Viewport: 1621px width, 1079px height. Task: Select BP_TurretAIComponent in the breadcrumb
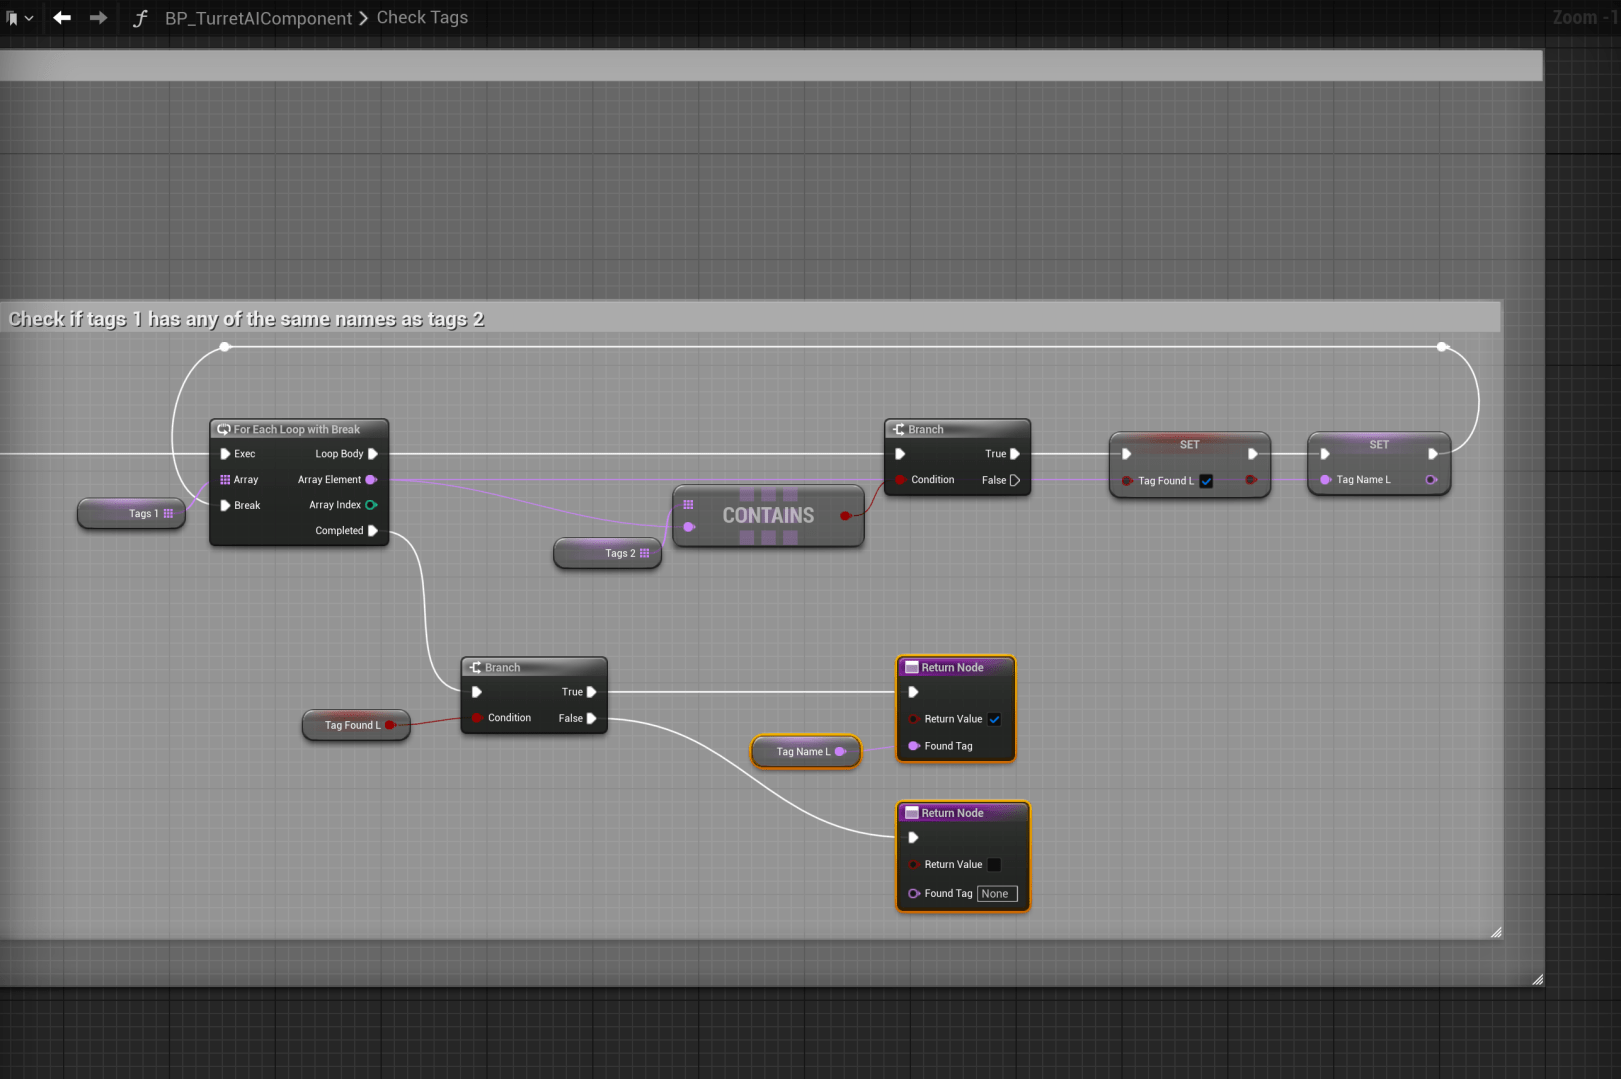[x=258, y=18]
